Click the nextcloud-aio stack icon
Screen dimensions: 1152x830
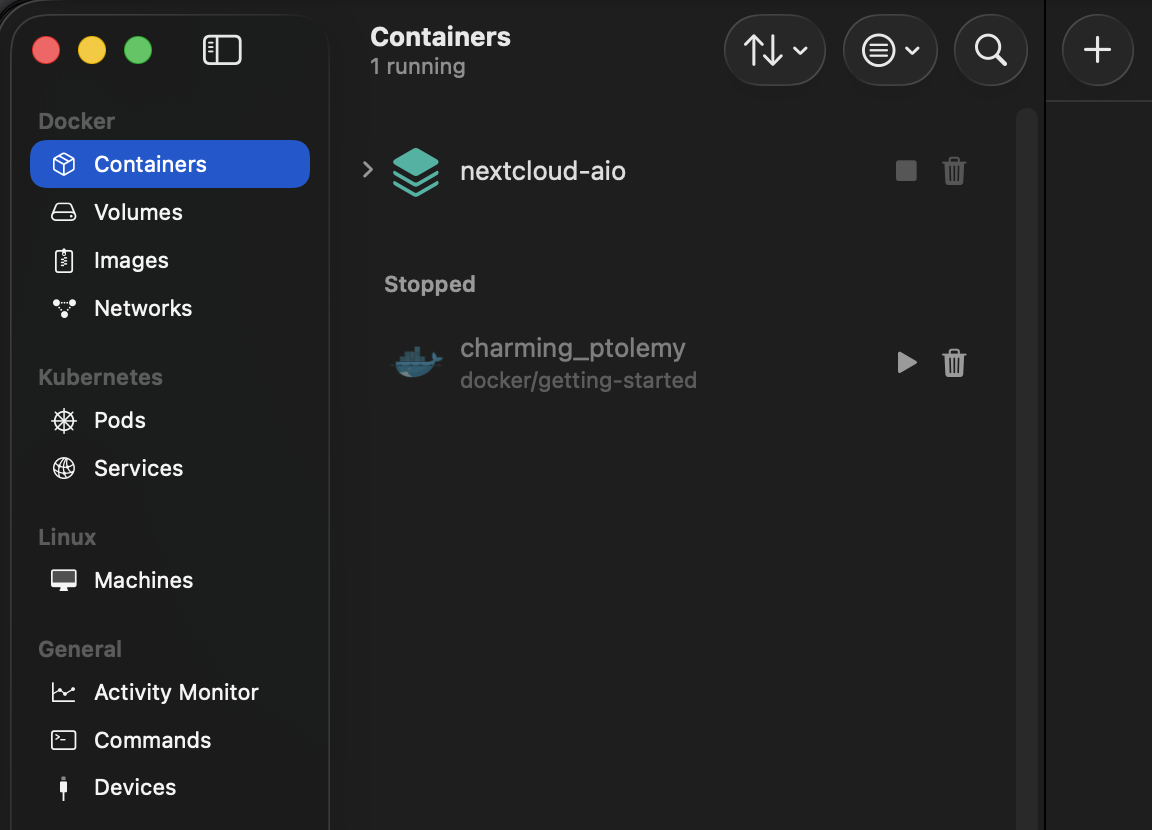click(x=416, y=172)
